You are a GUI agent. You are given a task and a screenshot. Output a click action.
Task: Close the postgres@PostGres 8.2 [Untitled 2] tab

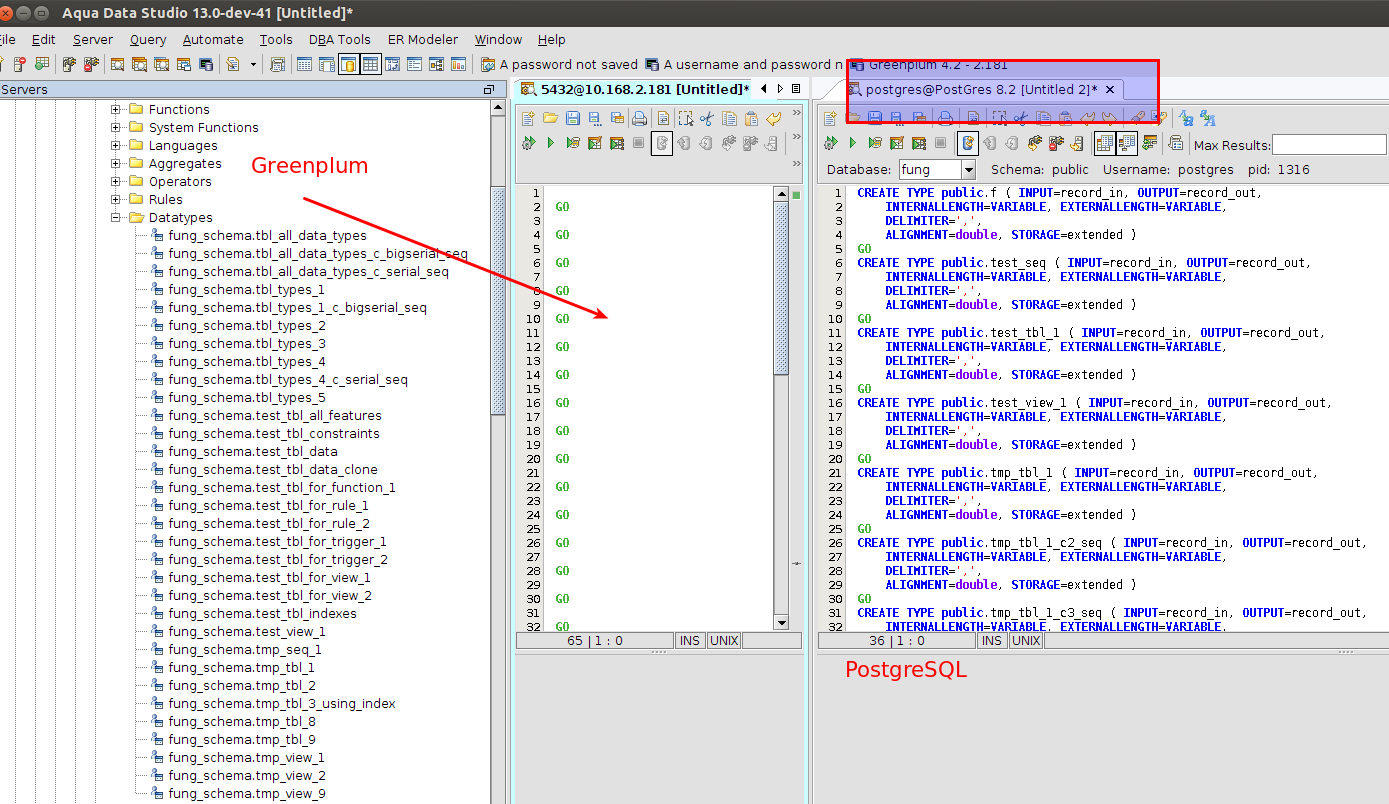click(1110, 89)
